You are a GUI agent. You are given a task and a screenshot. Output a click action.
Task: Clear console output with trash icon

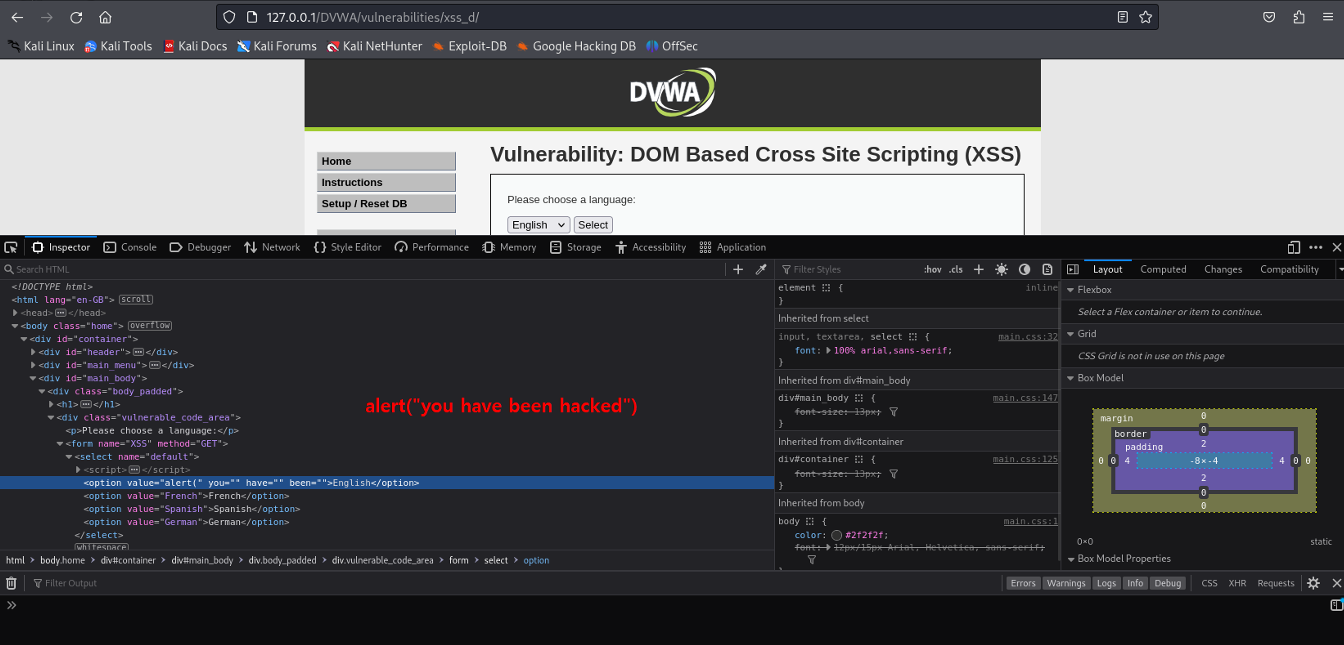[x=12, y=583]
